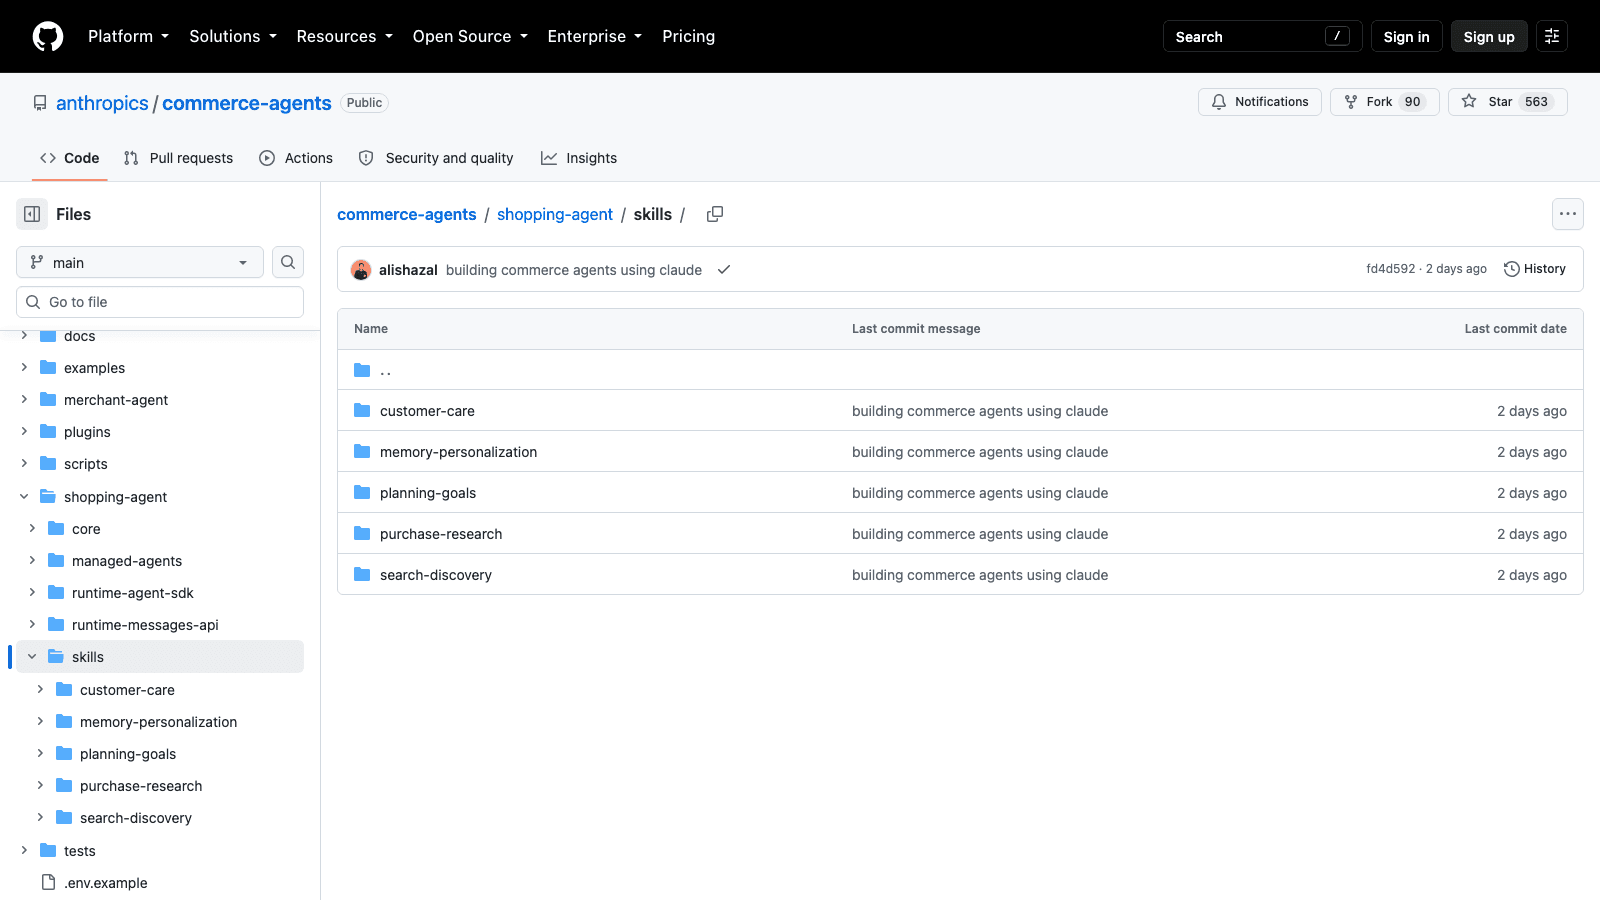Click the parent directory folder icon
Screen dimensions: 1600x900
point(362,370)
